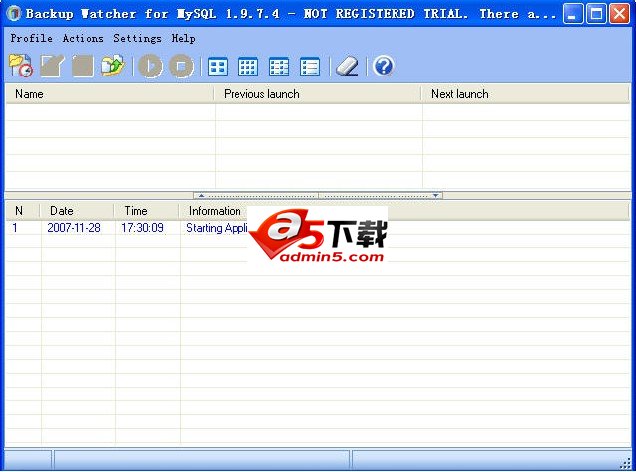Click log row number 1

15,227
